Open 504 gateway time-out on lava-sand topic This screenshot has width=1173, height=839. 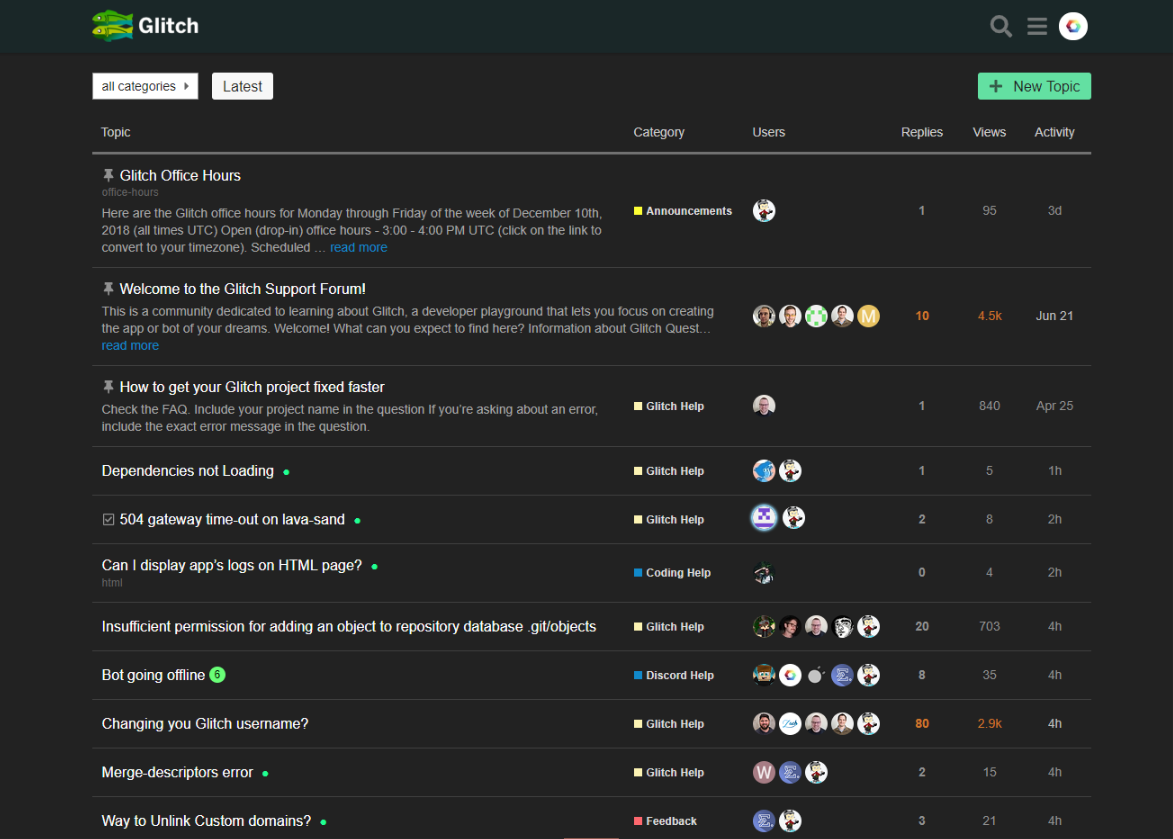(x=232, y=520)
